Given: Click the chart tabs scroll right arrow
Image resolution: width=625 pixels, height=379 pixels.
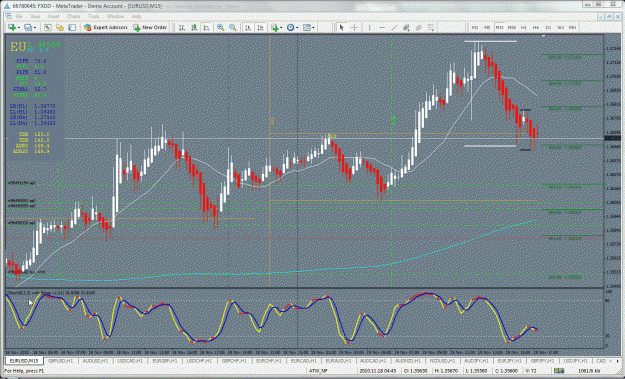Looking at the screenshot, I should tap(617, 361).
